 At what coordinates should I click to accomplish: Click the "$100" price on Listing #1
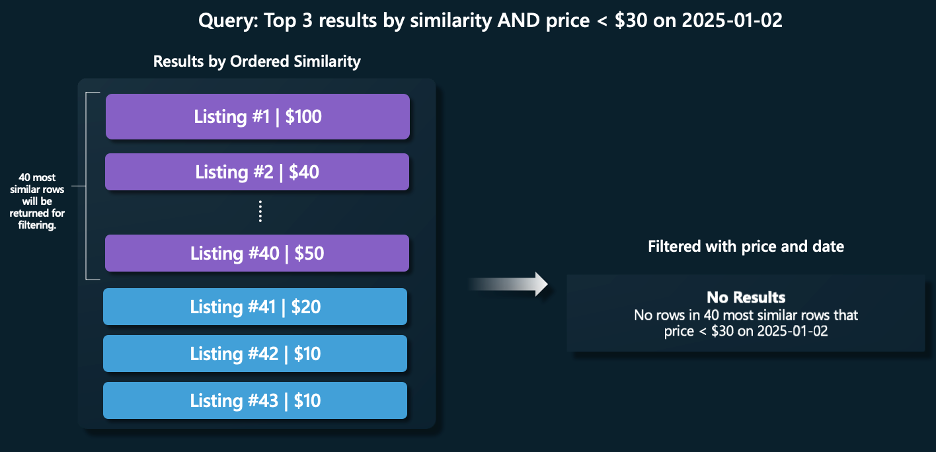point(303,116)
